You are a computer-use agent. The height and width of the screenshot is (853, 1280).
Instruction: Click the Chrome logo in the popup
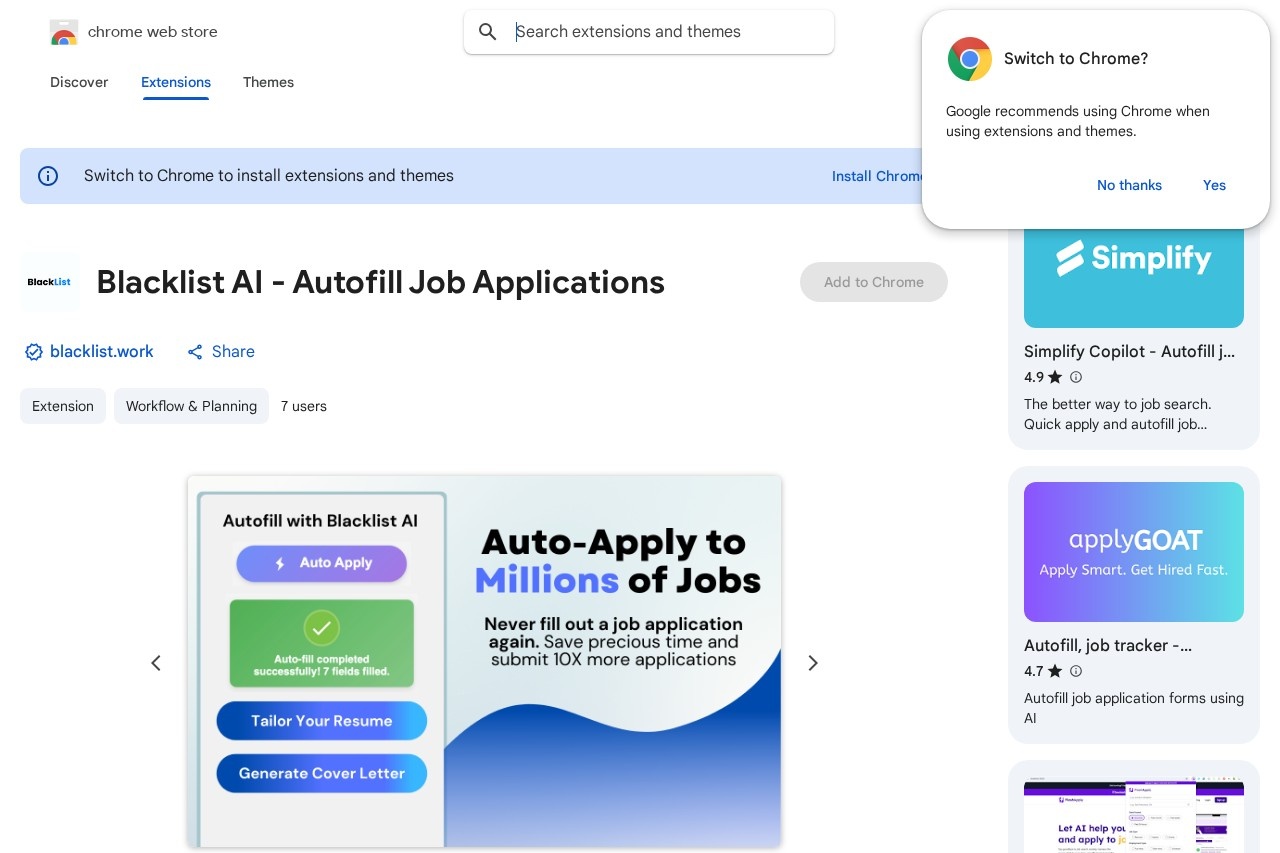(x=969, y=59)
